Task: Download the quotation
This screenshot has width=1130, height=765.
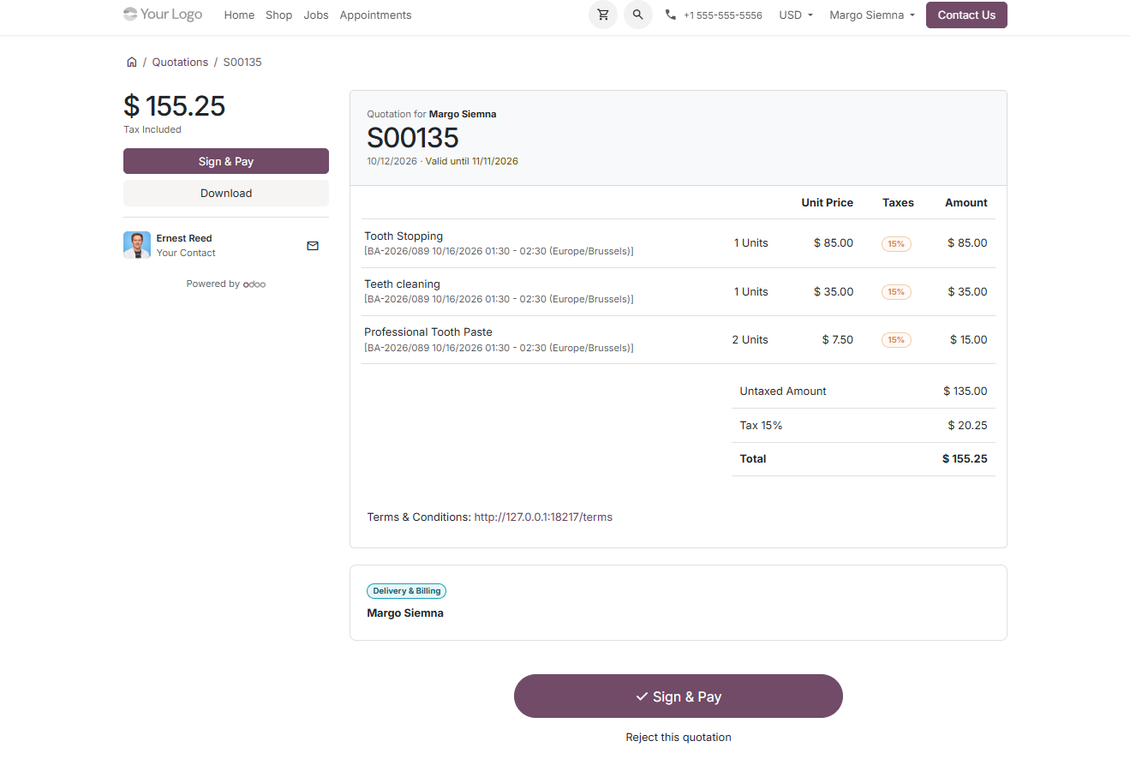Action: pyautogui.click(x=226, y=193)
